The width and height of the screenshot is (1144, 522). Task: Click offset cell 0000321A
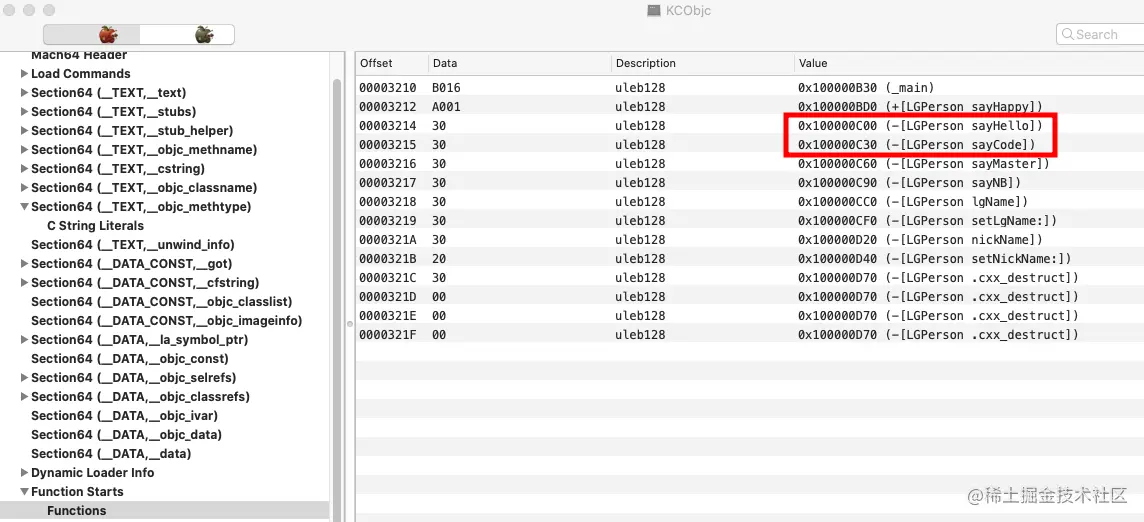pos(387,239)
